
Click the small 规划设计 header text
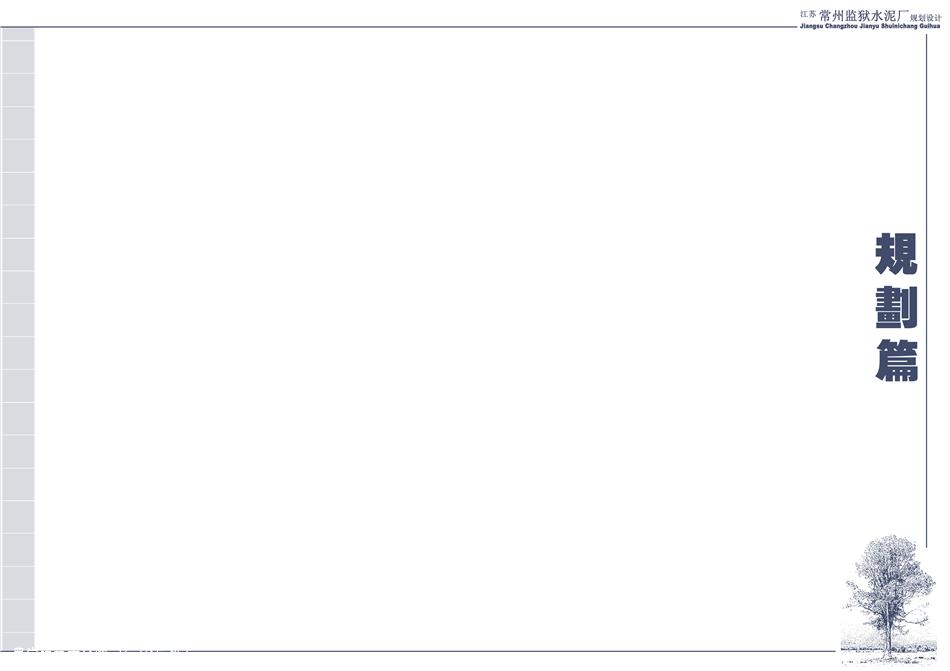click(926, 18)
